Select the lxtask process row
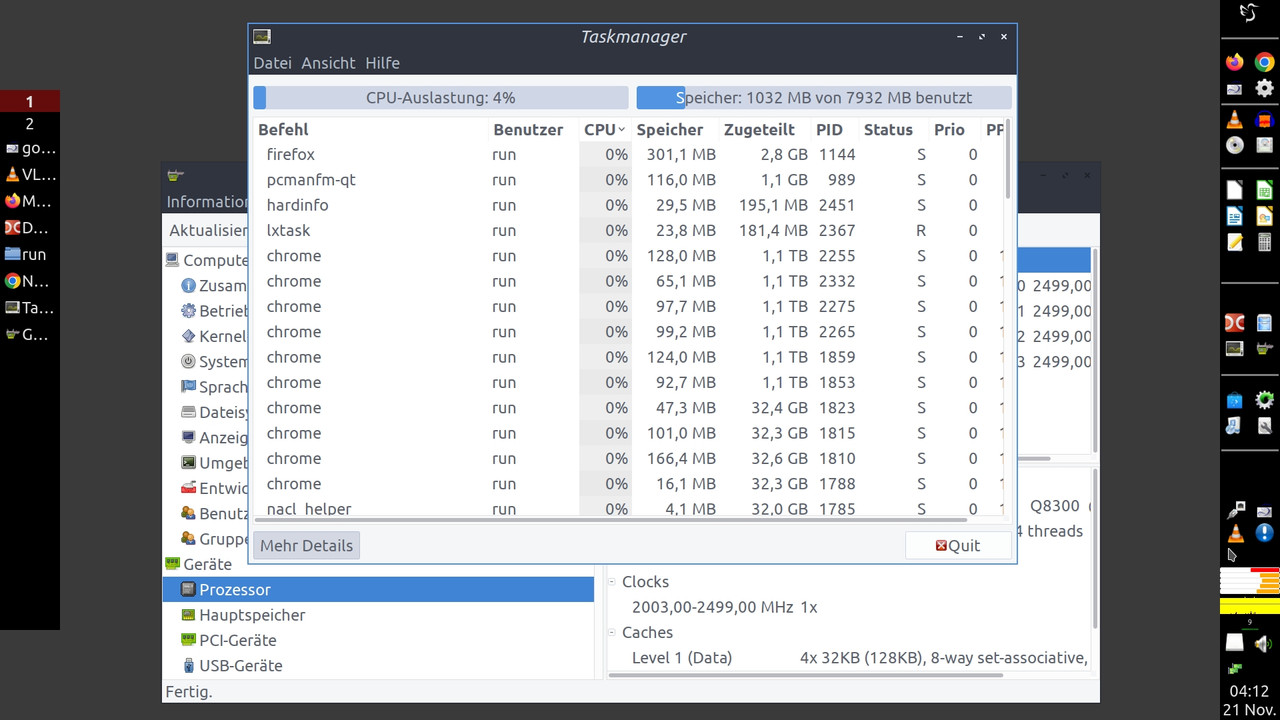 click(x=628, y=230)
